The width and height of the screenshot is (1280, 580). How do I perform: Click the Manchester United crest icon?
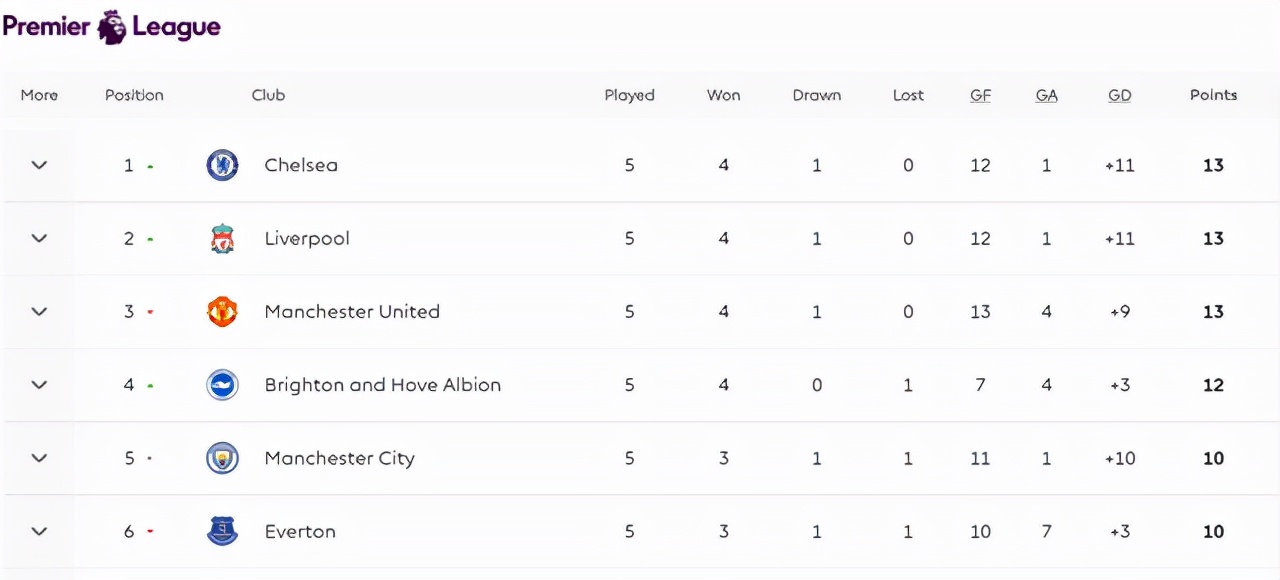point(222,312)
